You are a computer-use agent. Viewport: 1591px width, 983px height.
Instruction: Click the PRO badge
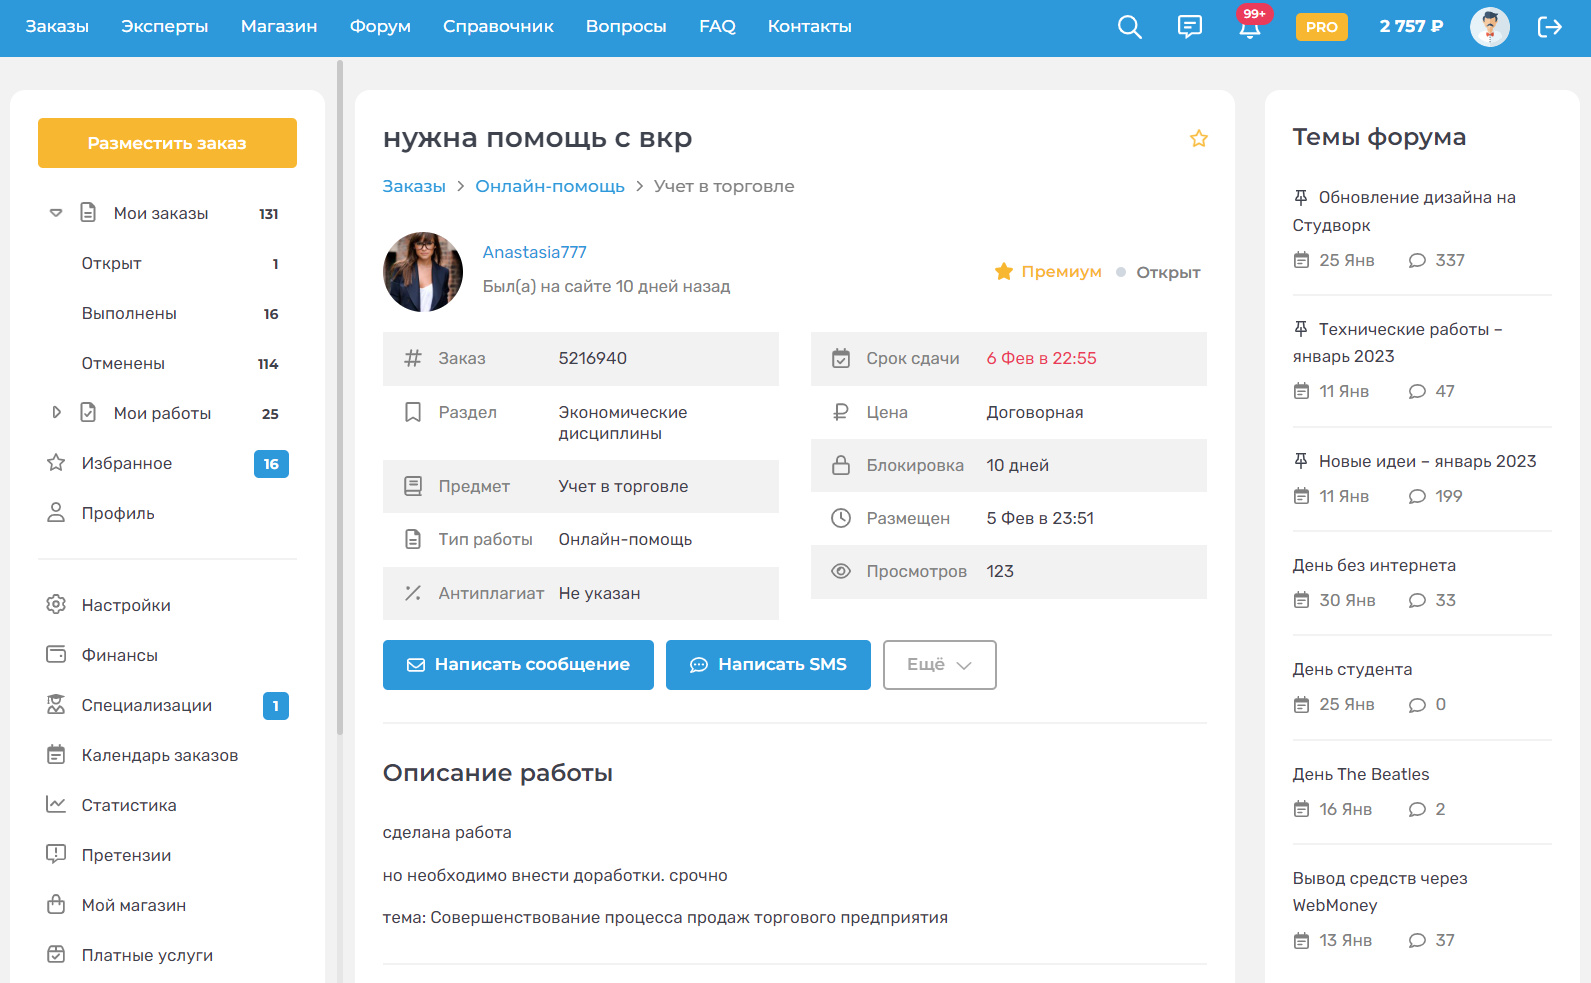(x=1321, y=27)
